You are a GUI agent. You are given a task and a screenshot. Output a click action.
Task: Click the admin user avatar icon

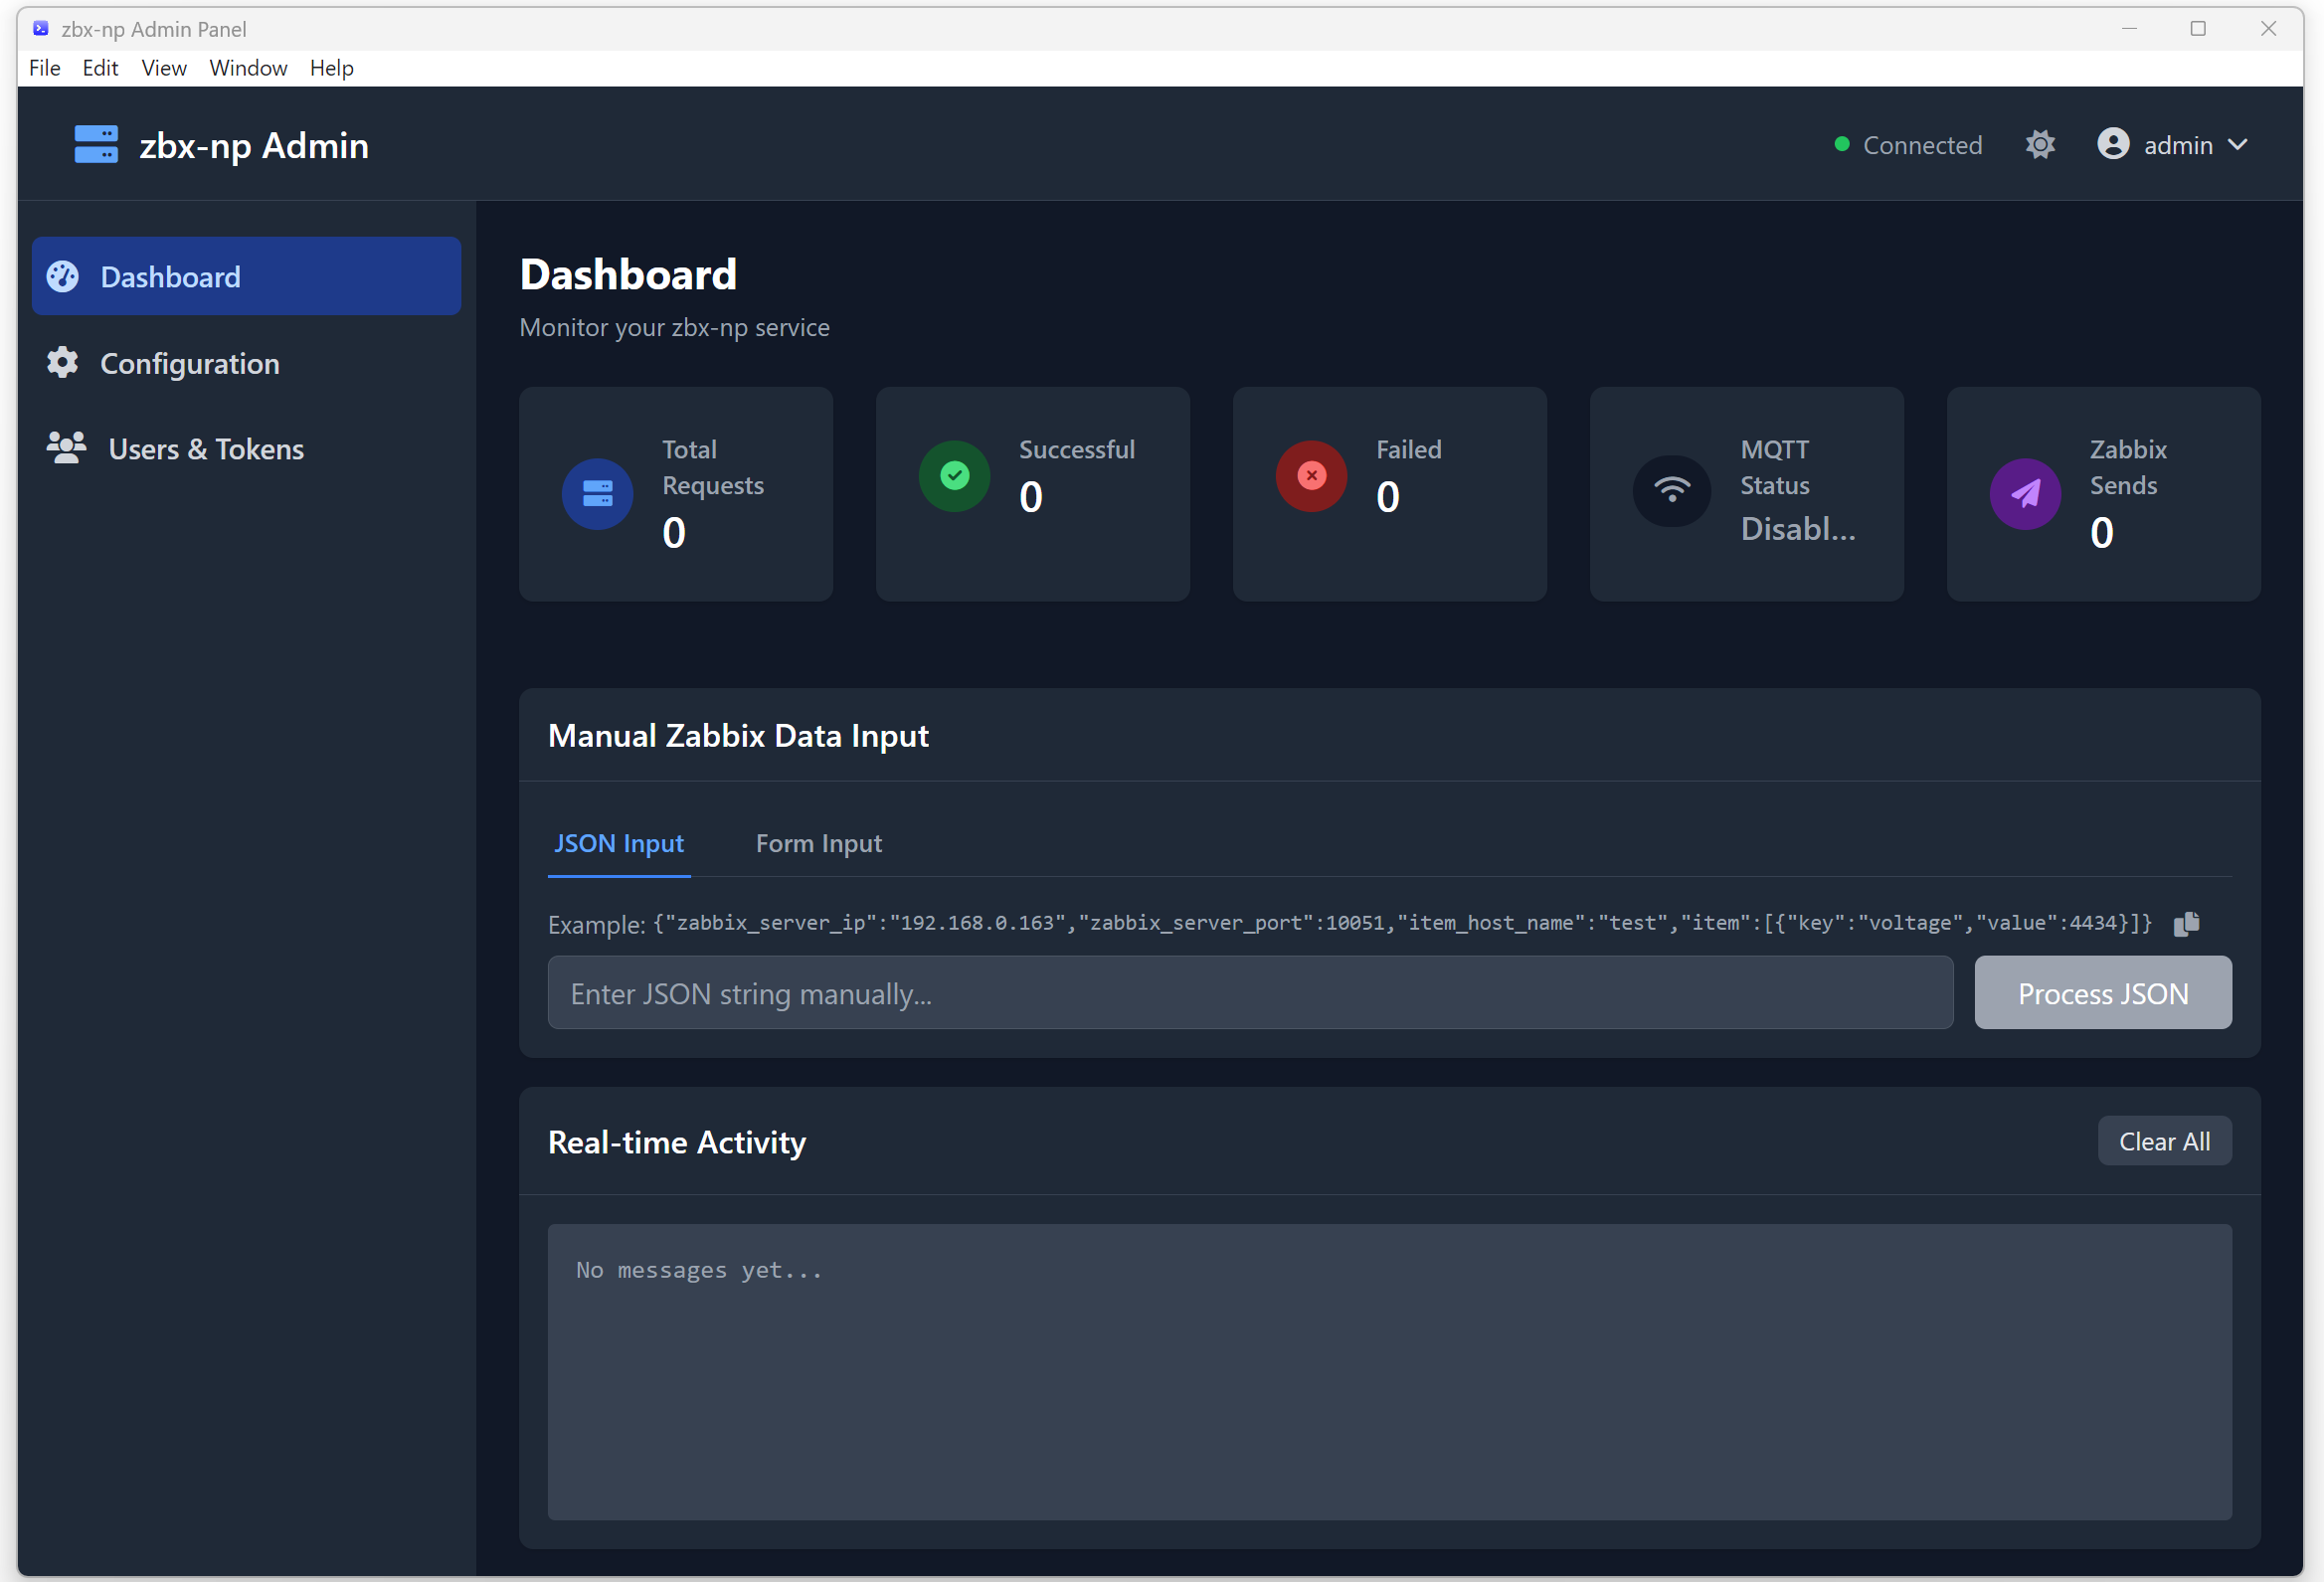click(2113, 144)
